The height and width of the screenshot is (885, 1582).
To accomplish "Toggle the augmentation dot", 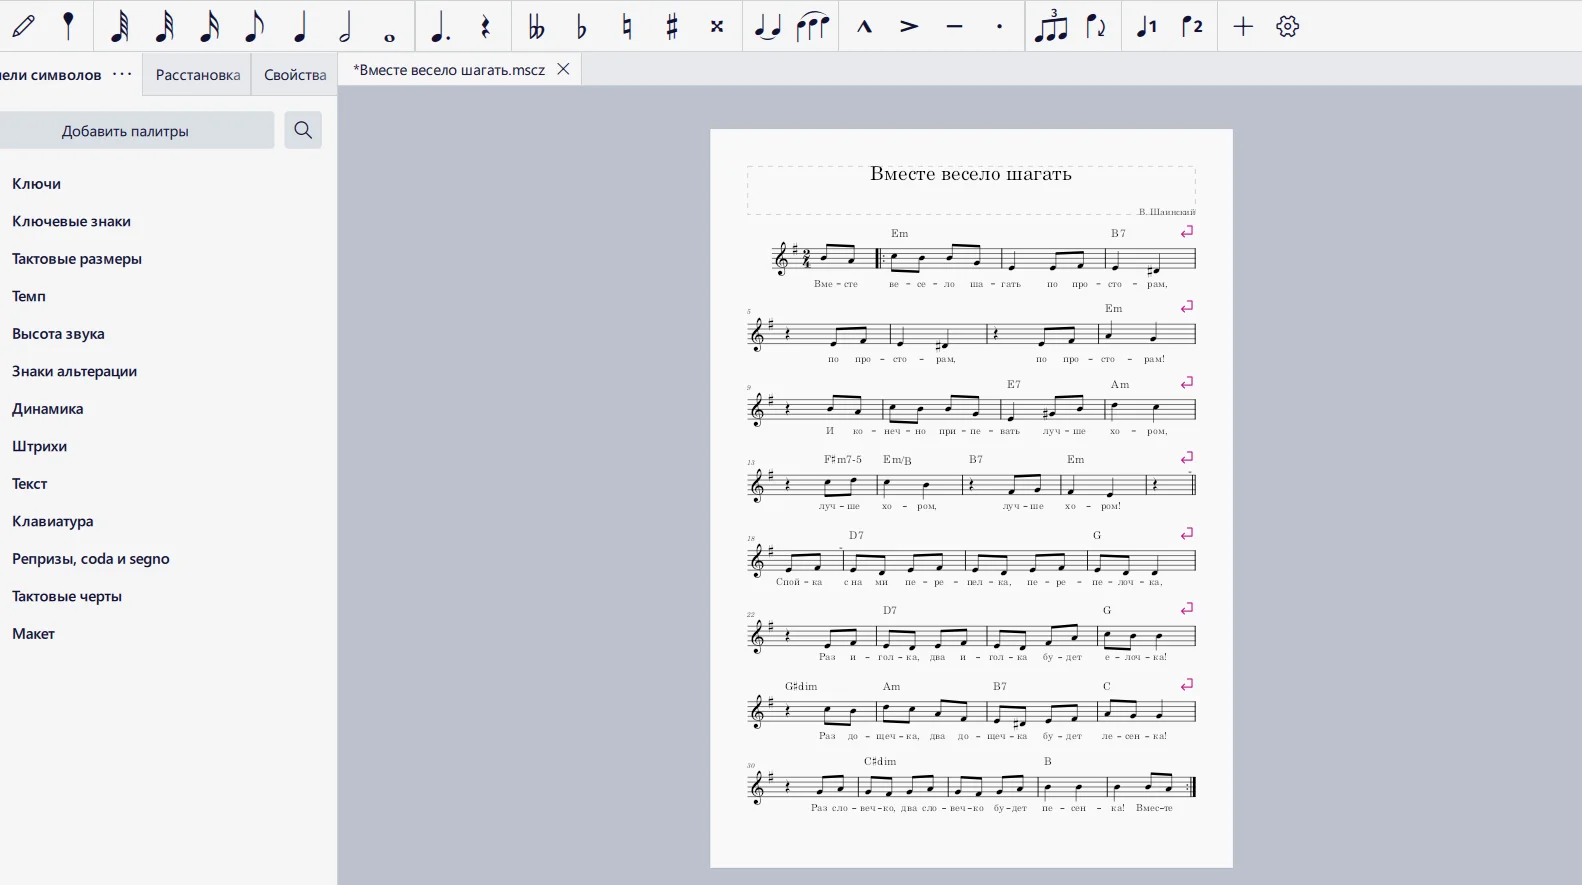I will 439,26.
